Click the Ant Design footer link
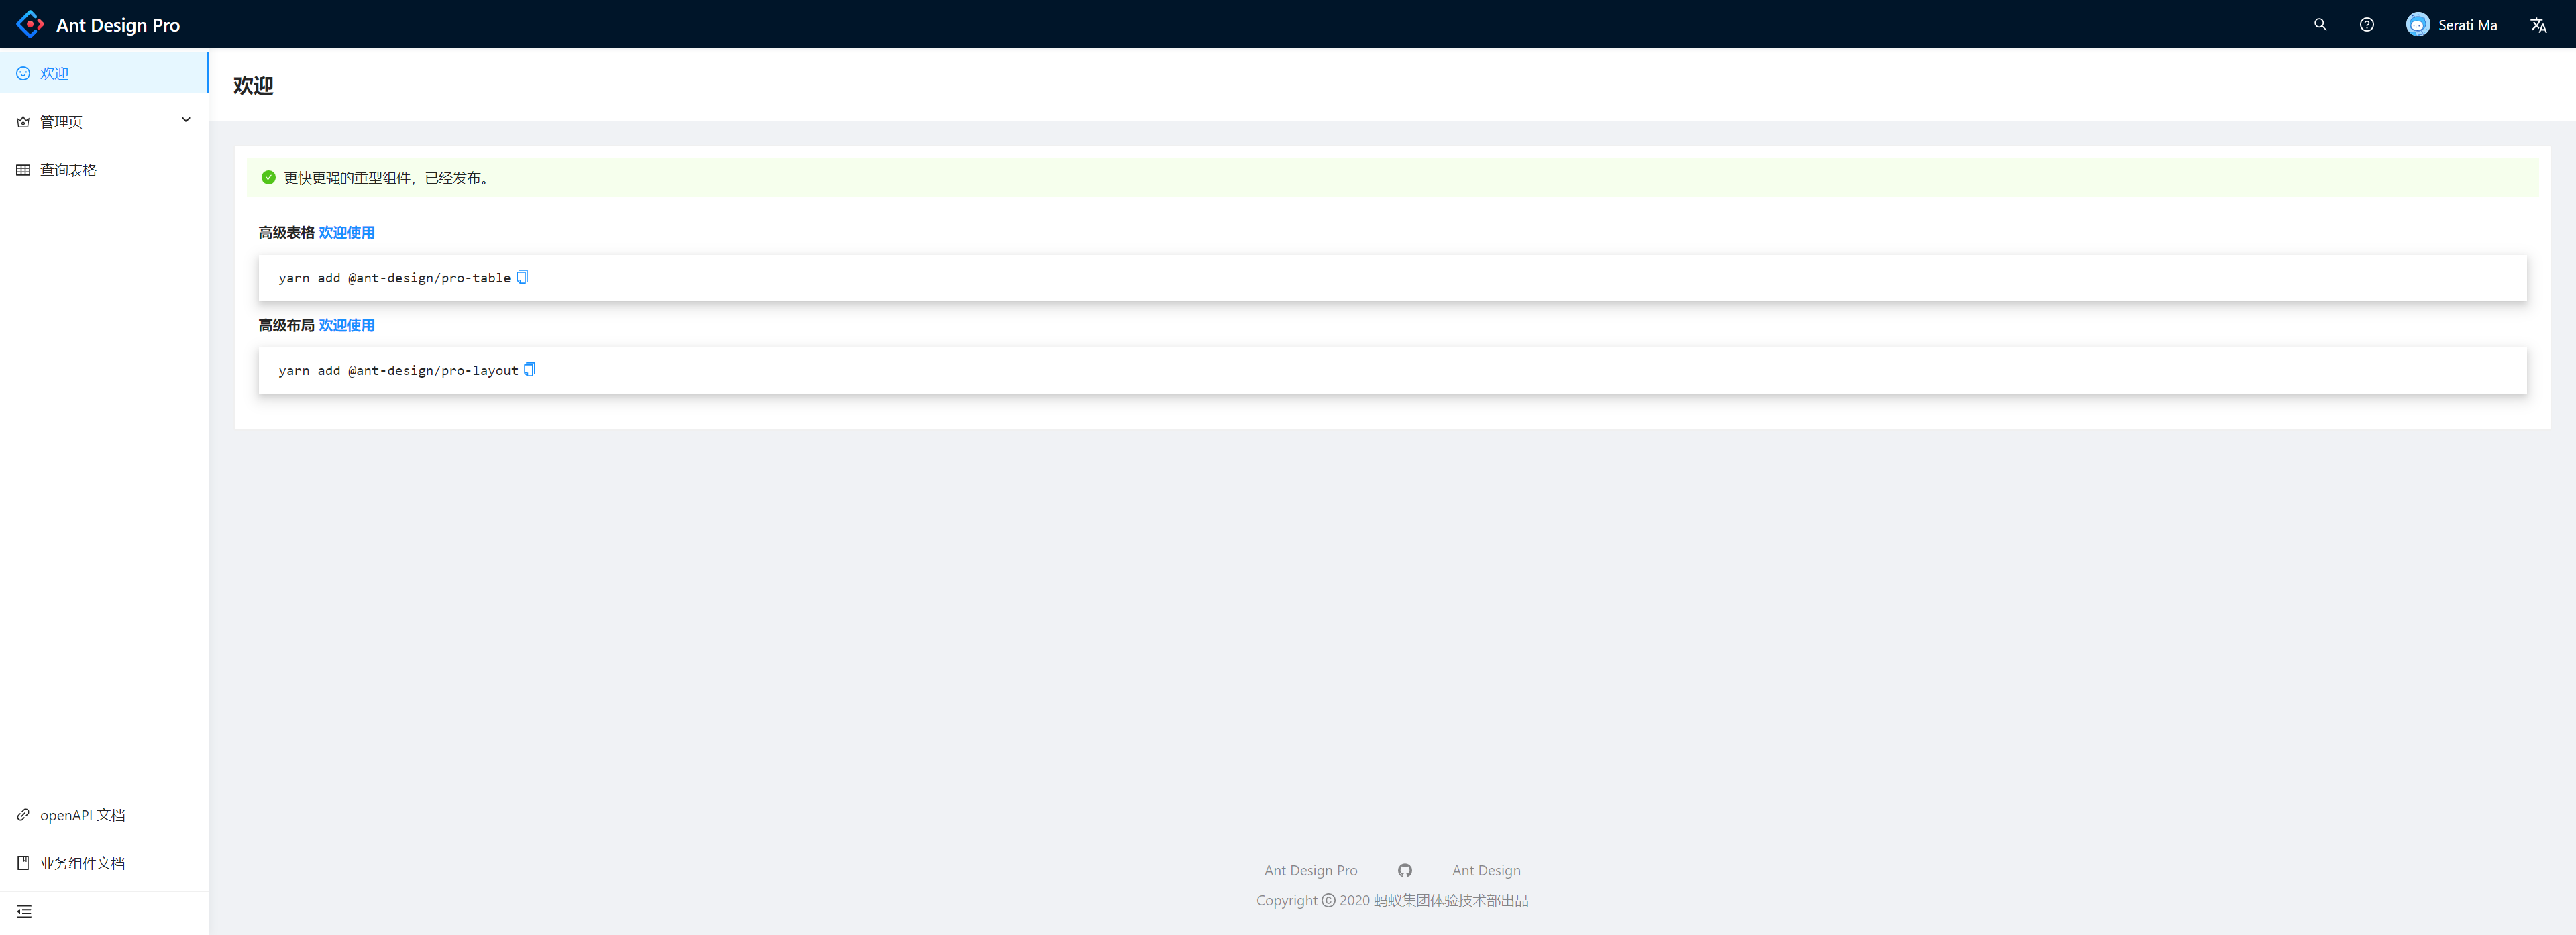This screenshot has width=2576, height=935. [x=1486, y=871]
